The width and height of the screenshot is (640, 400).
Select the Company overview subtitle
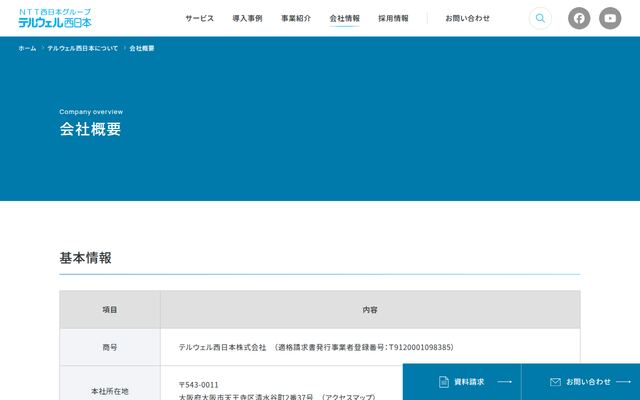(x=91, y=112)
